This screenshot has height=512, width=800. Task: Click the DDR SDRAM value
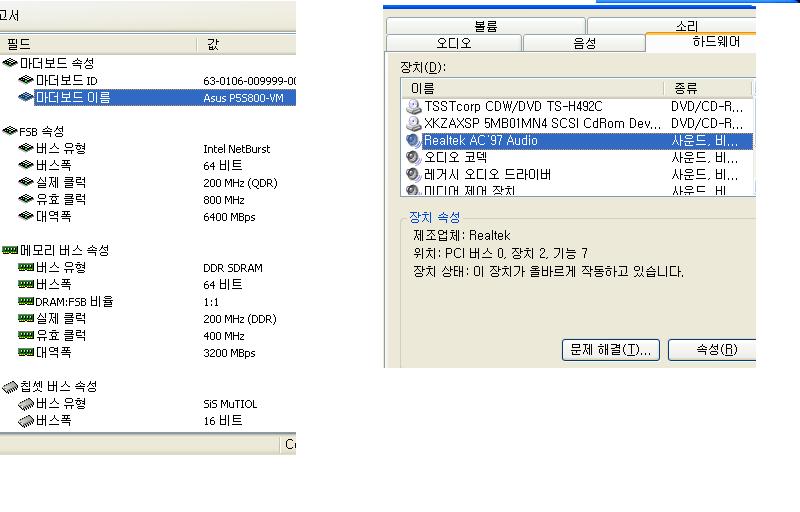233,268
